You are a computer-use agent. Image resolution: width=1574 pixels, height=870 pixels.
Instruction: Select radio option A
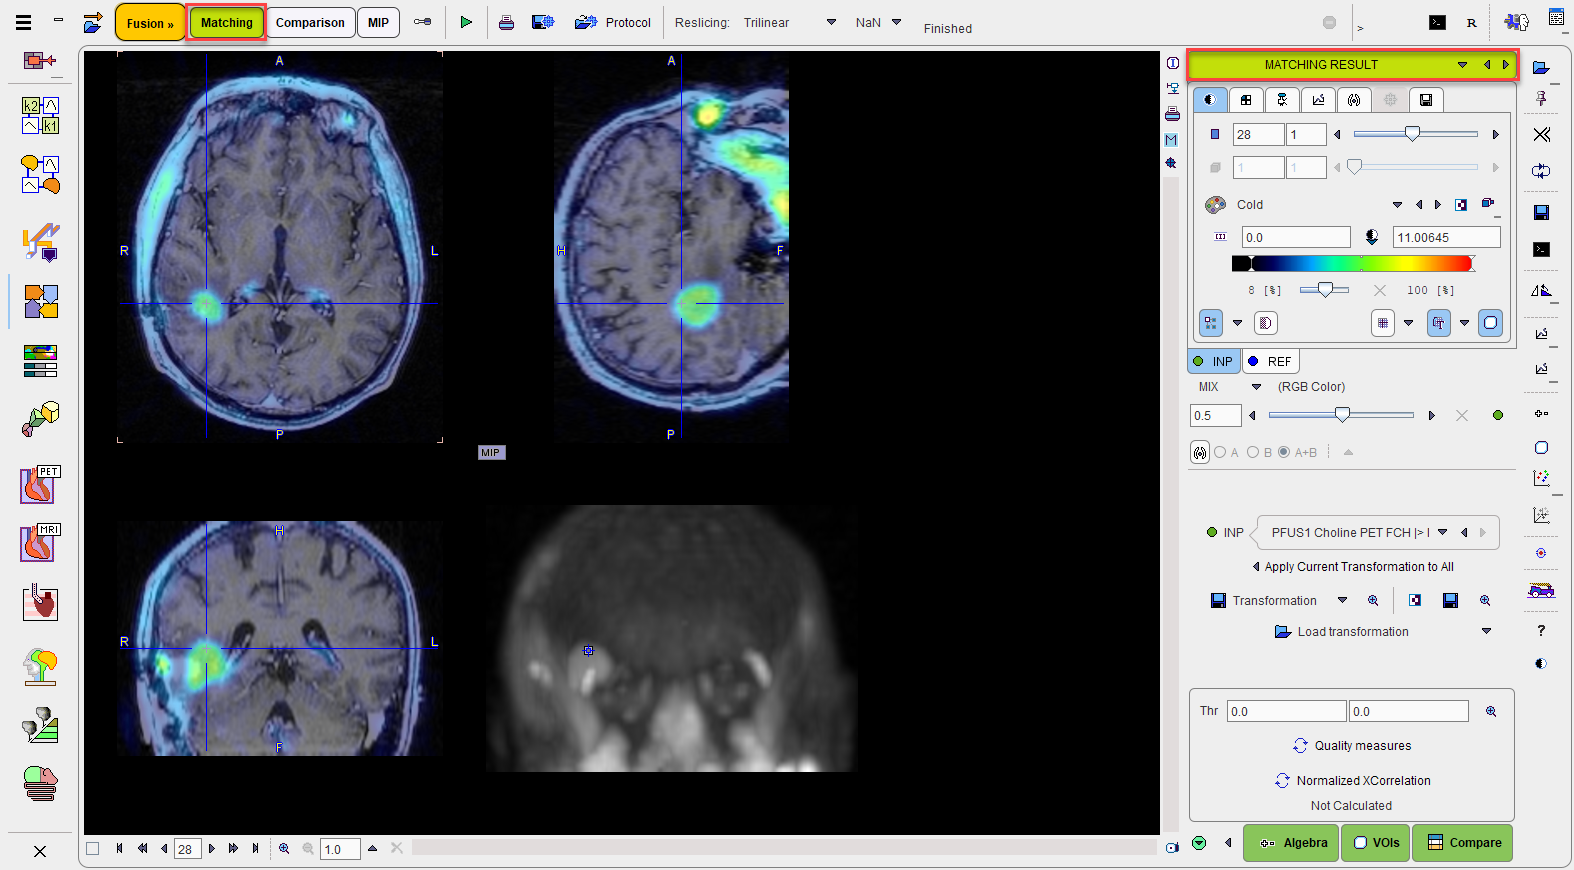[x=1220, y=452]
